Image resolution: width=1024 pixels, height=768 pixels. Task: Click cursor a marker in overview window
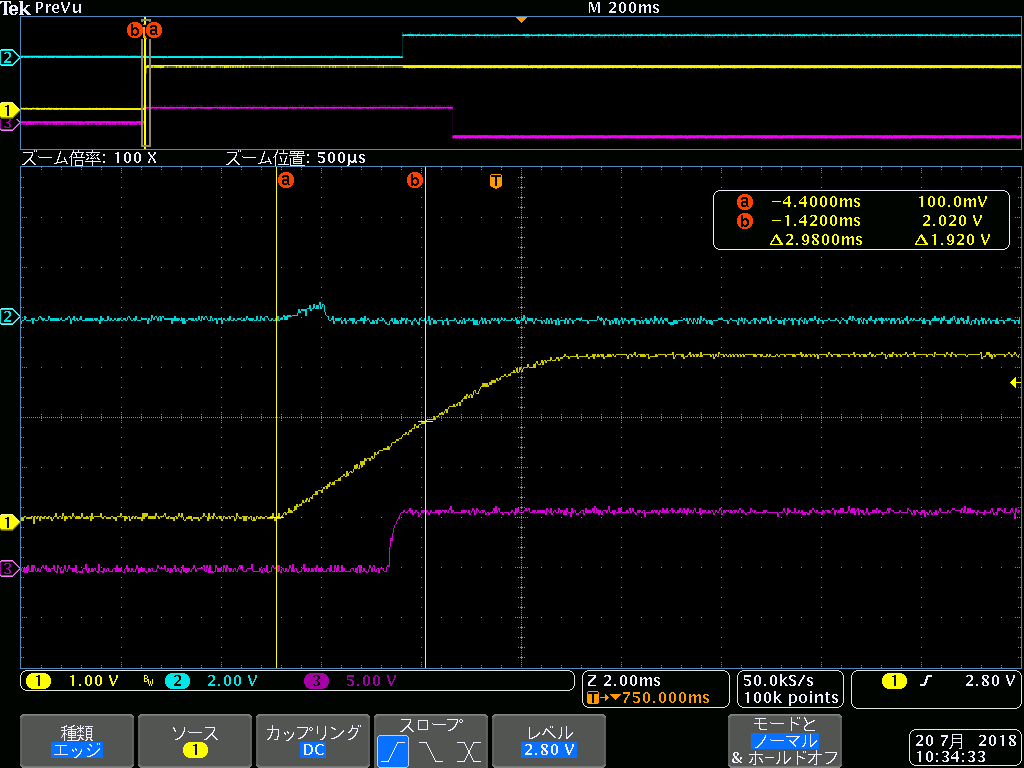(154, 30)
